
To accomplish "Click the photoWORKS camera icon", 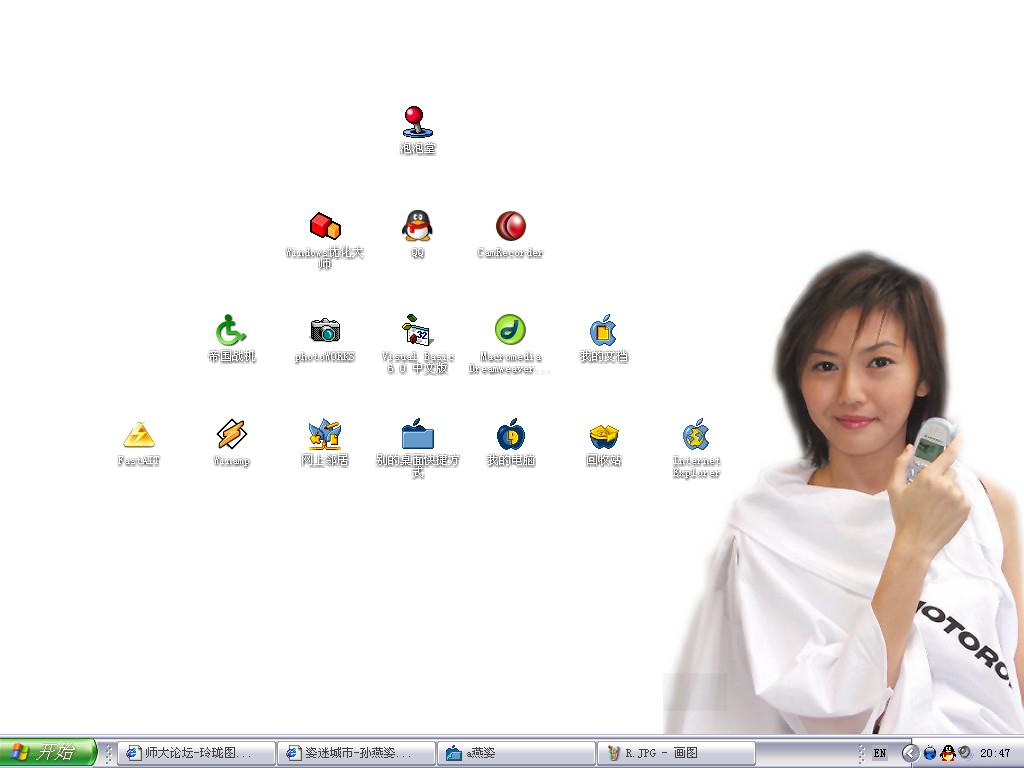I will [x=325, y=331].
